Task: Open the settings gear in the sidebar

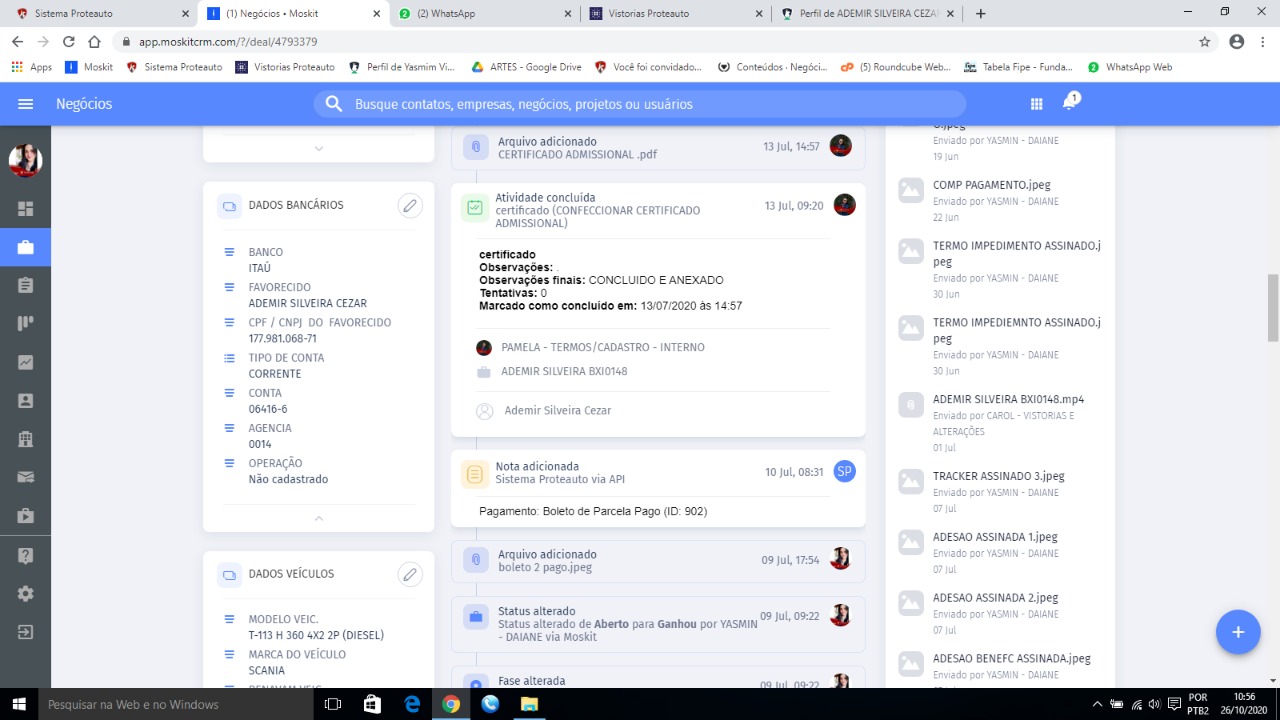Action: [25, 594]
